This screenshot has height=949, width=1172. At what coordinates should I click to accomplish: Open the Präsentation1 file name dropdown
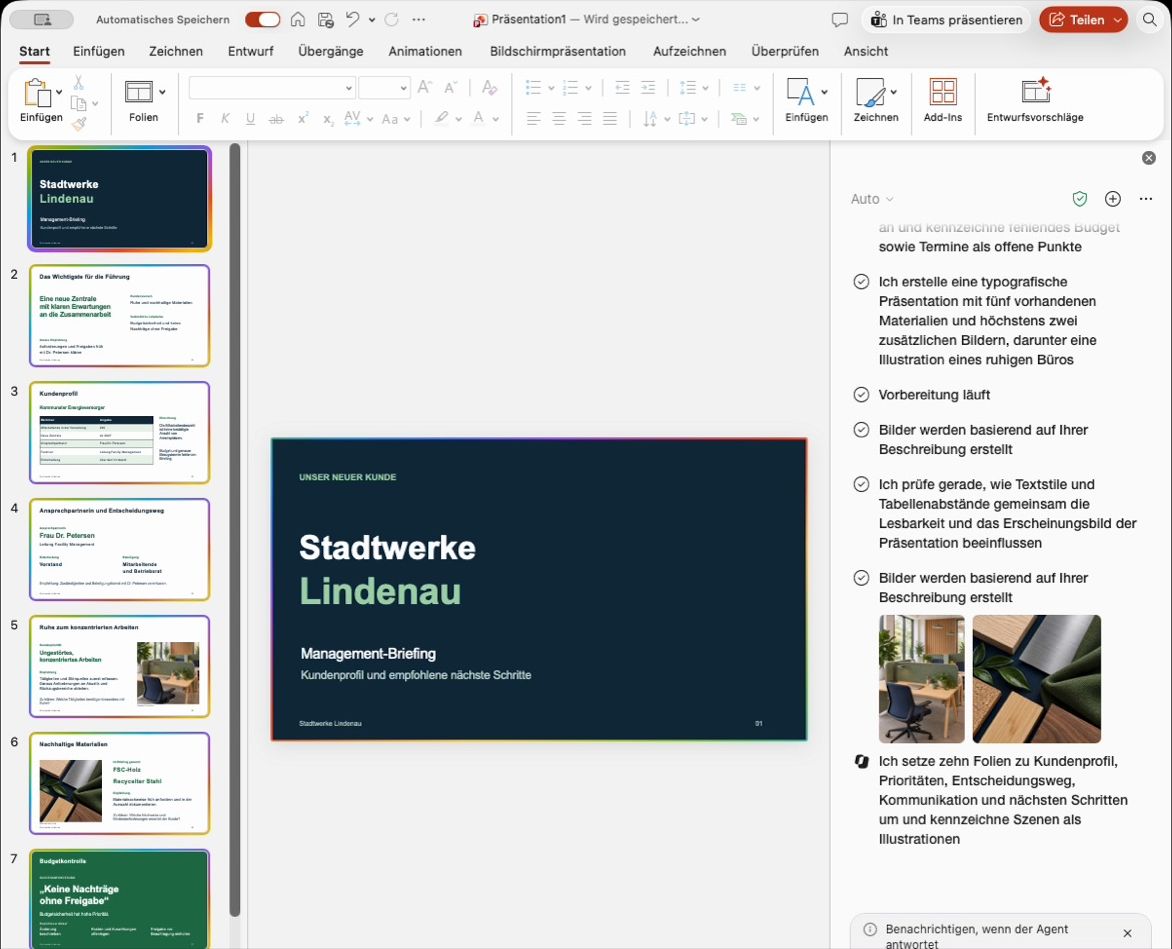point(696,20)
